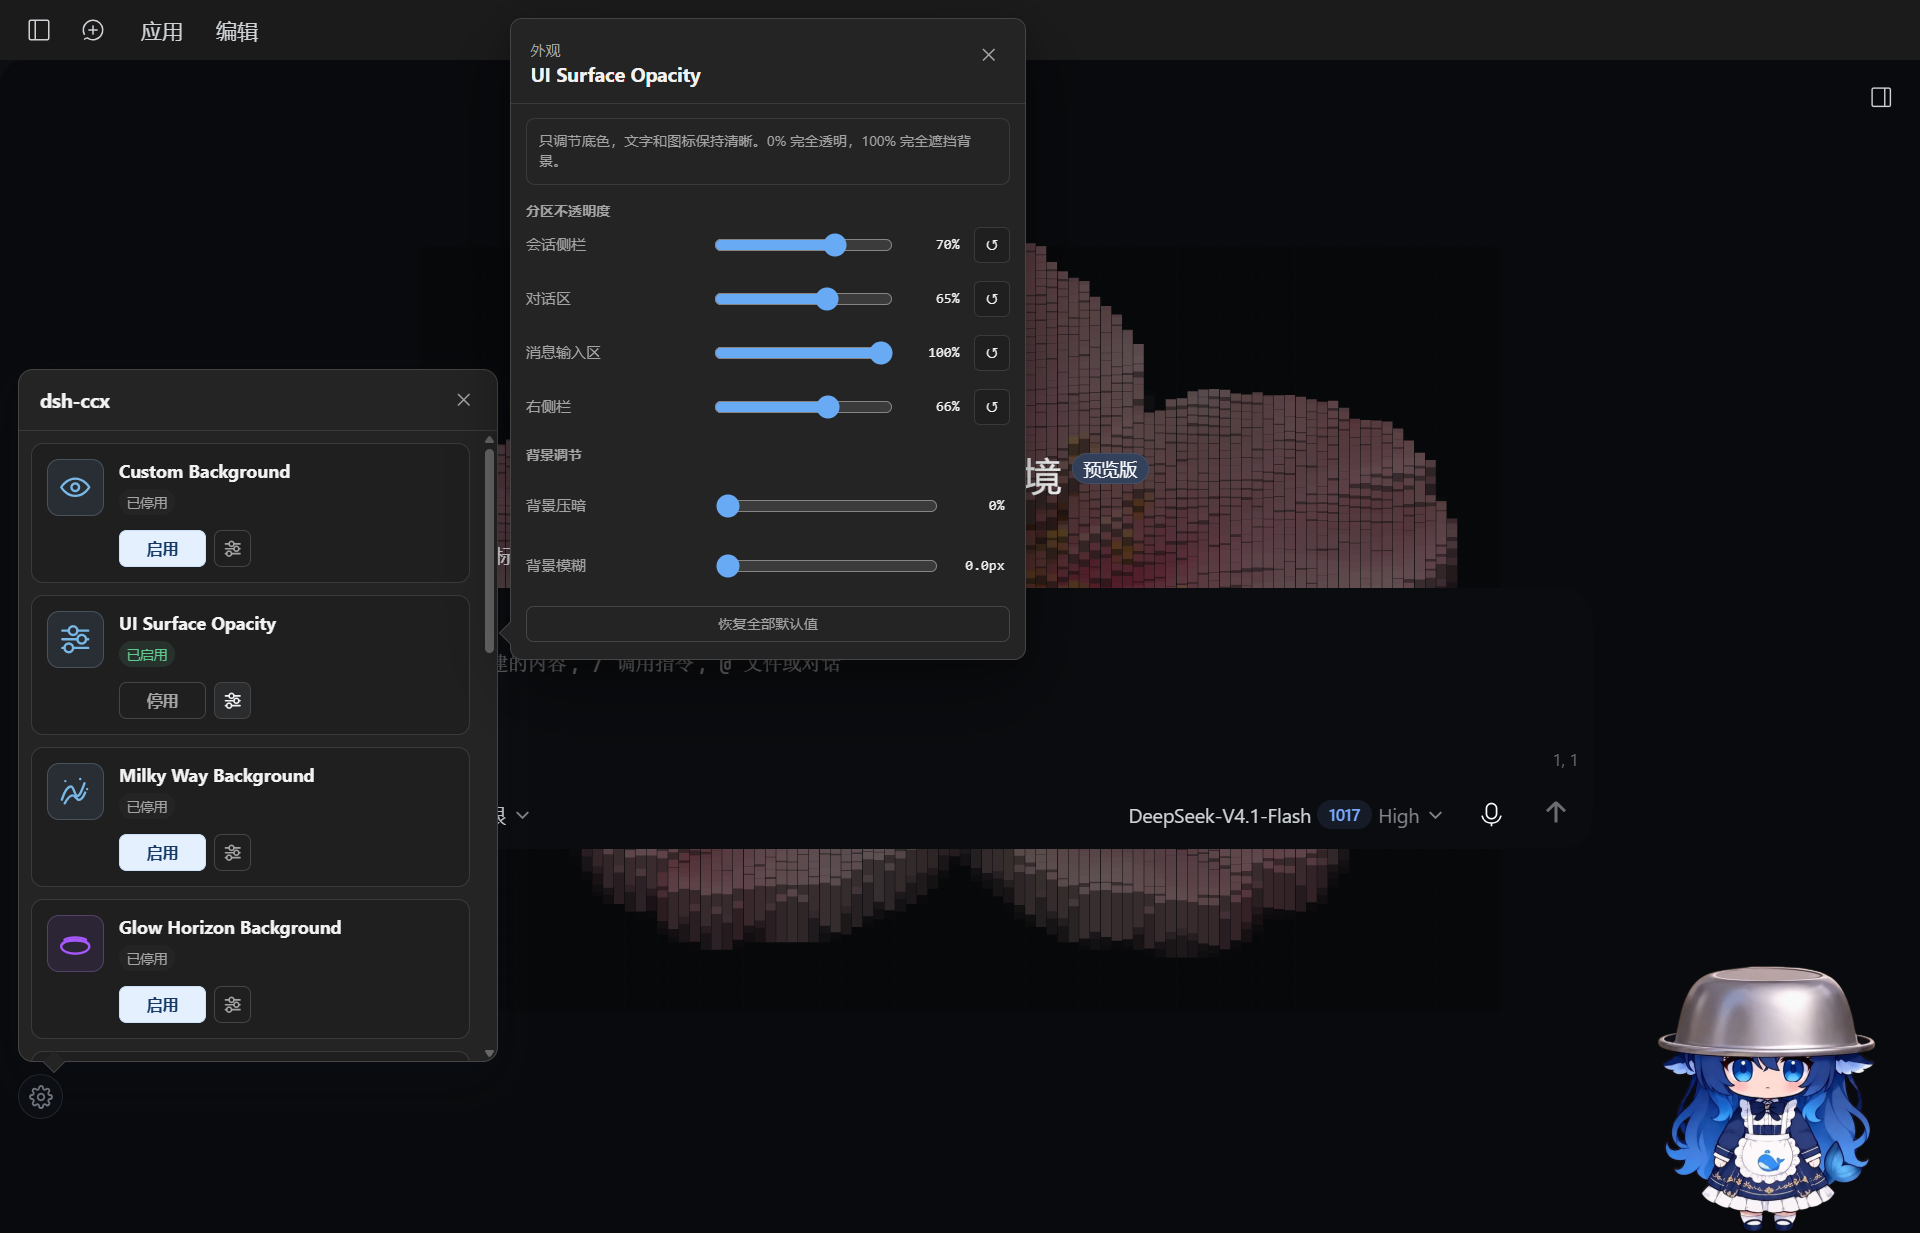1920x1233 pixels.
Task: Click the 已启用 status label
Action: pyautogui.click(x=147, y=655)
